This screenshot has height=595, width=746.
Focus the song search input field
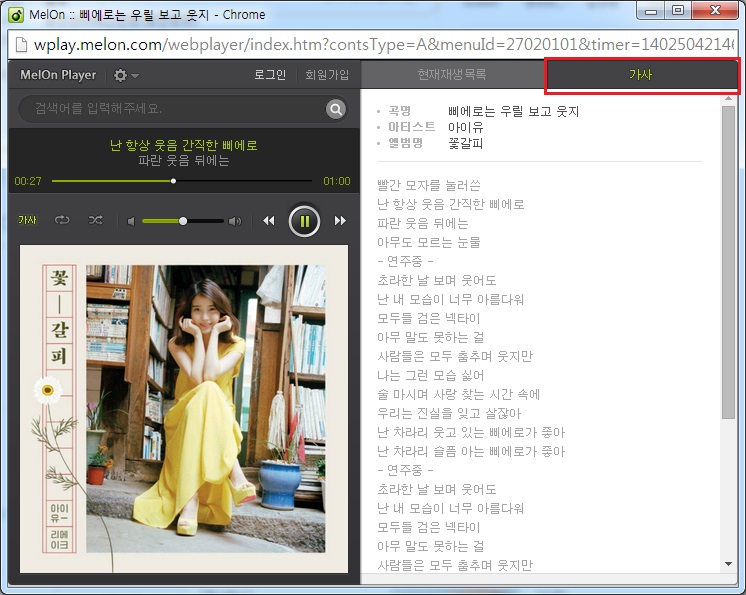[x=170, y=109]
